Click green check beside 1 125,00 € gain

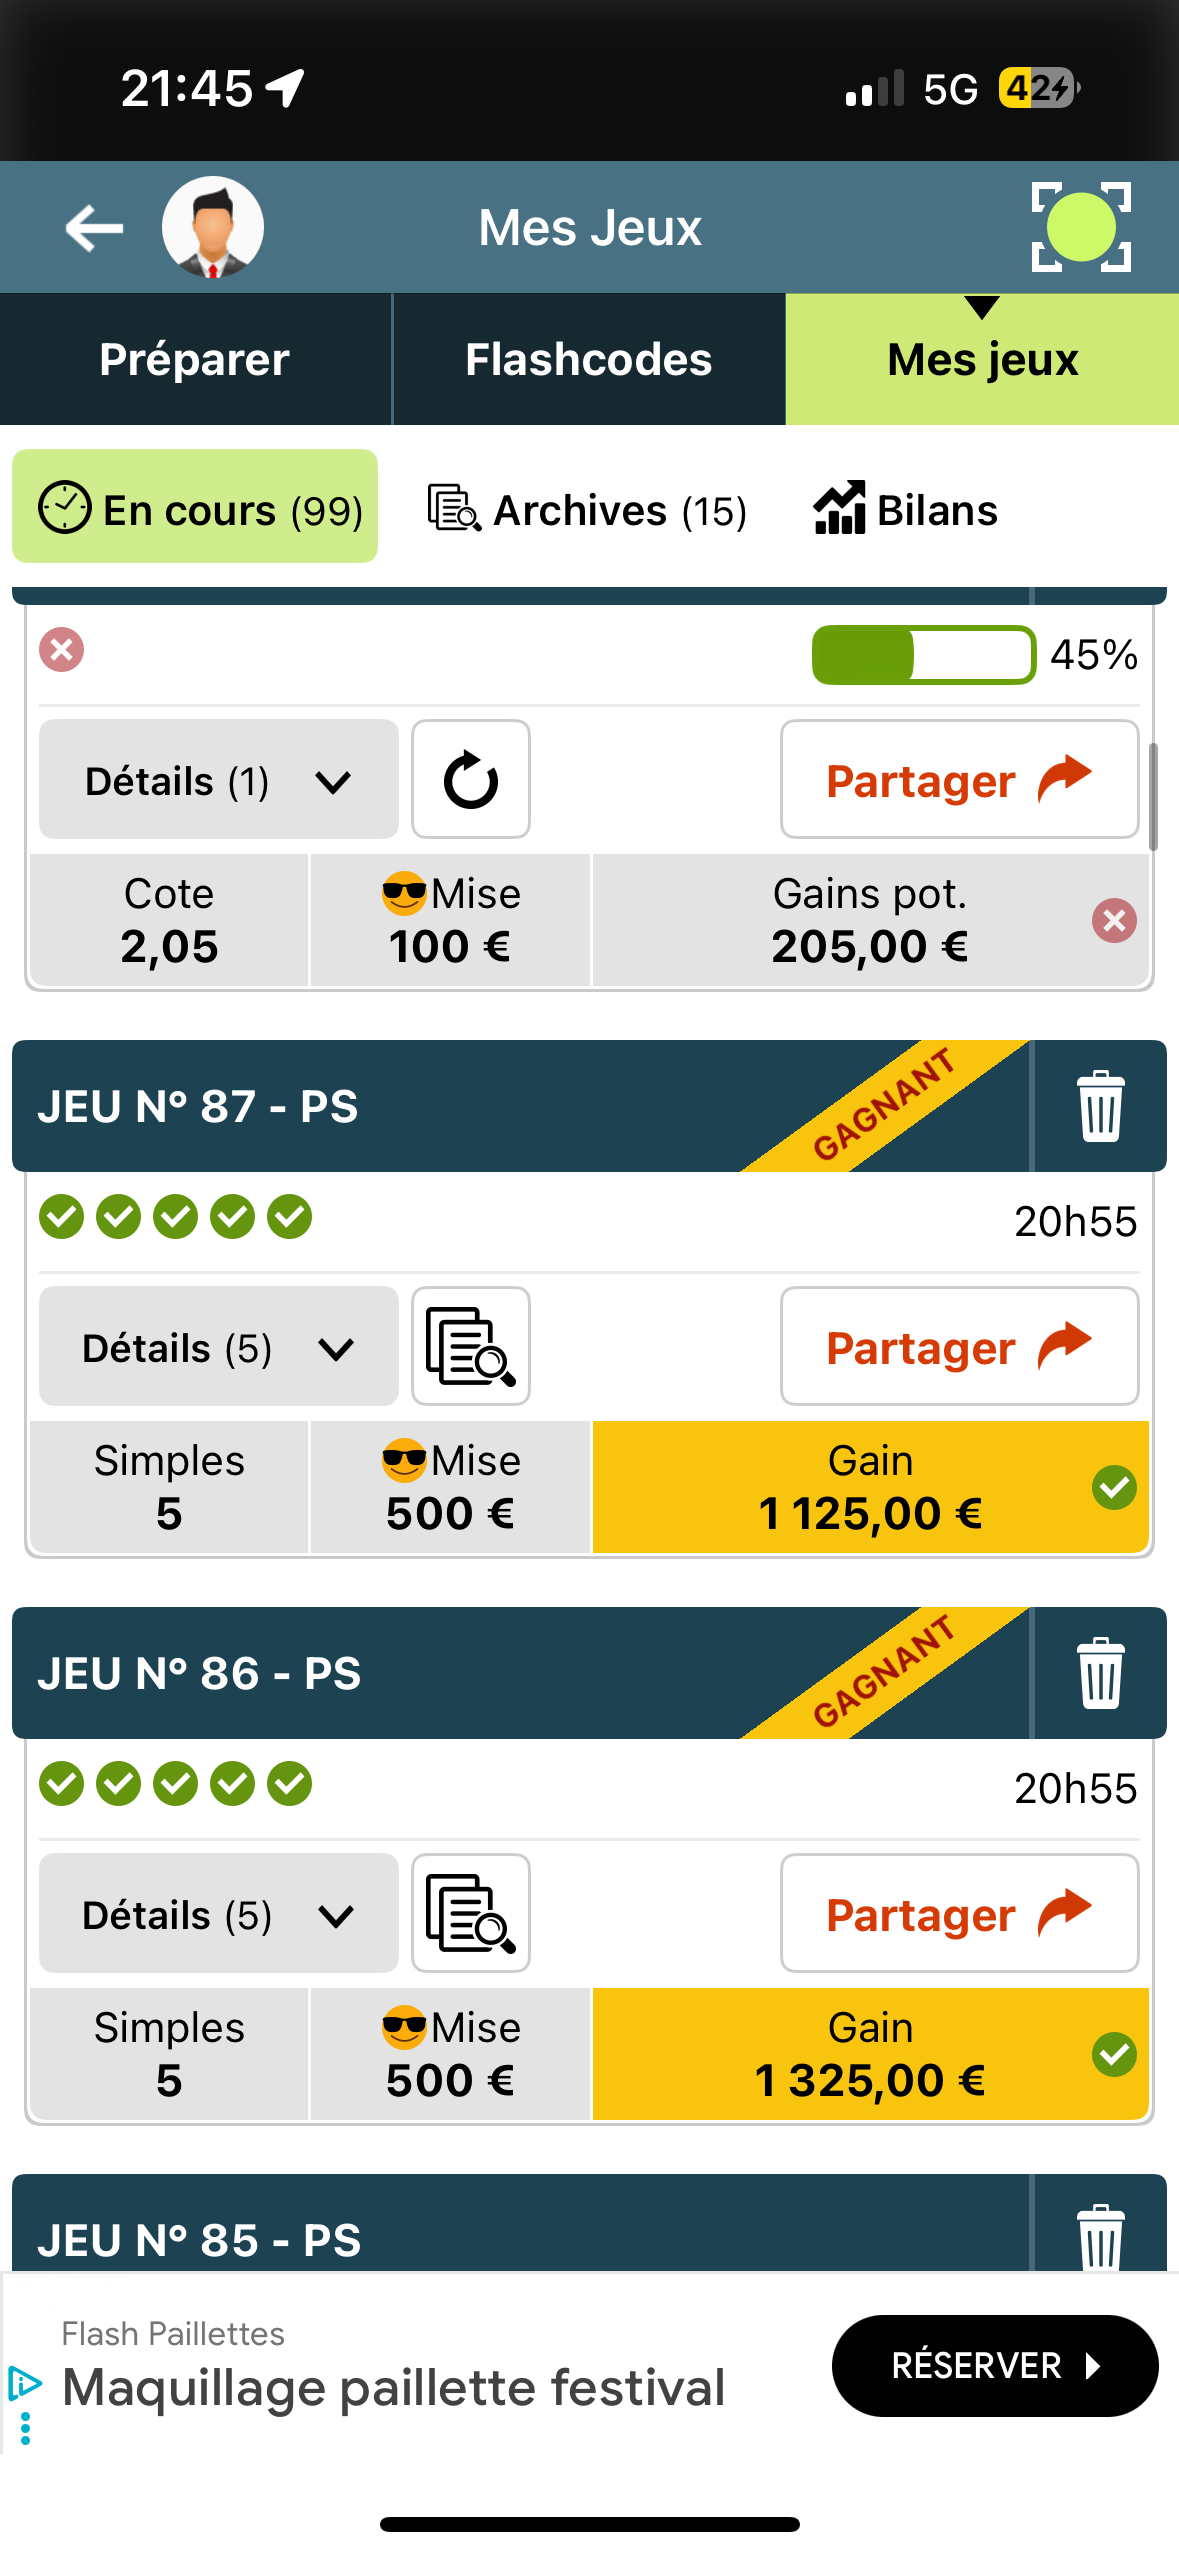1114,1488
